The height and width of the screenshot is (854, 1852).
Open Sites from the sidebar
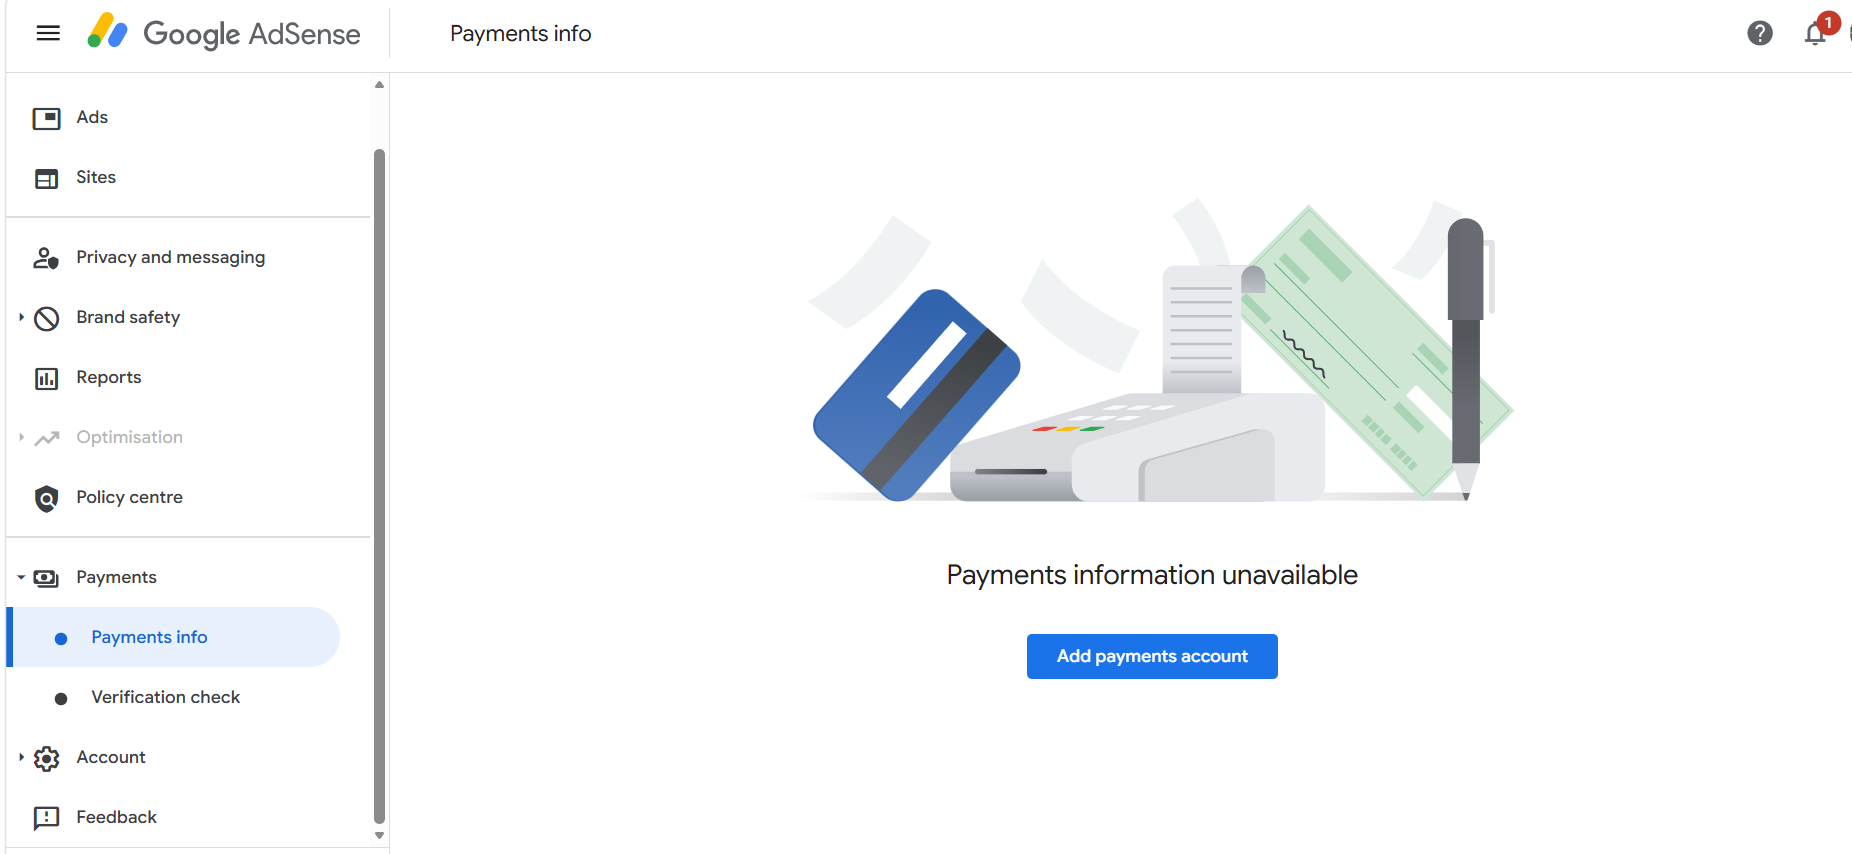pyautogui.click(x=96, y=177)
